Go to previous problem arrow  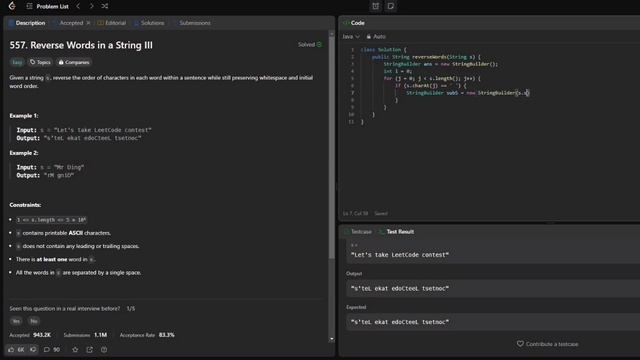tap(78, 6)
